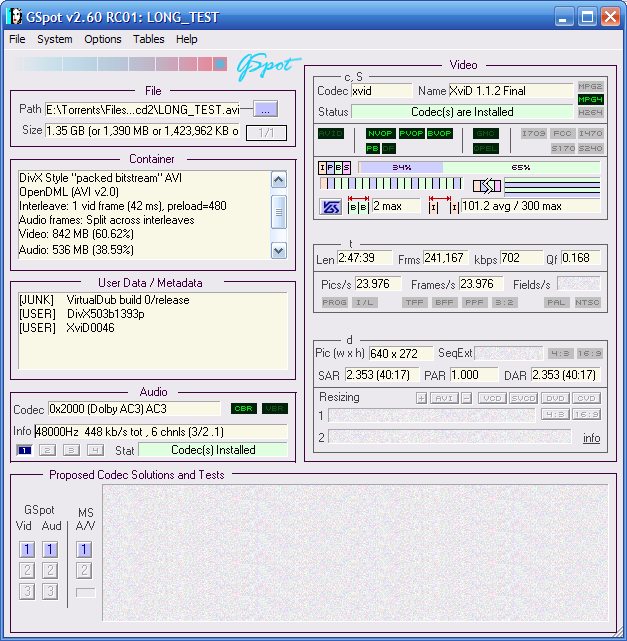
Task: Click the packed bitstream arrow icon
Action: pyautogui.click(x=487, y=186)
